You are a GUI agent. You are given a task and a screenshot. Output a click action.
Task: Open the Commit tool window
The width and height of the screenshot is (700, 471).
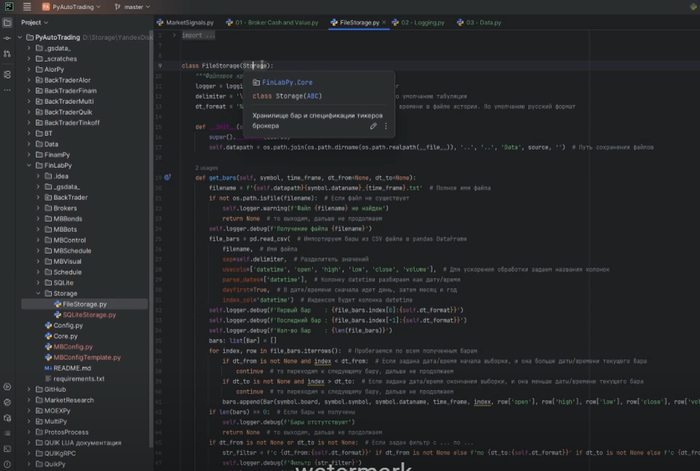pos(7,40)
